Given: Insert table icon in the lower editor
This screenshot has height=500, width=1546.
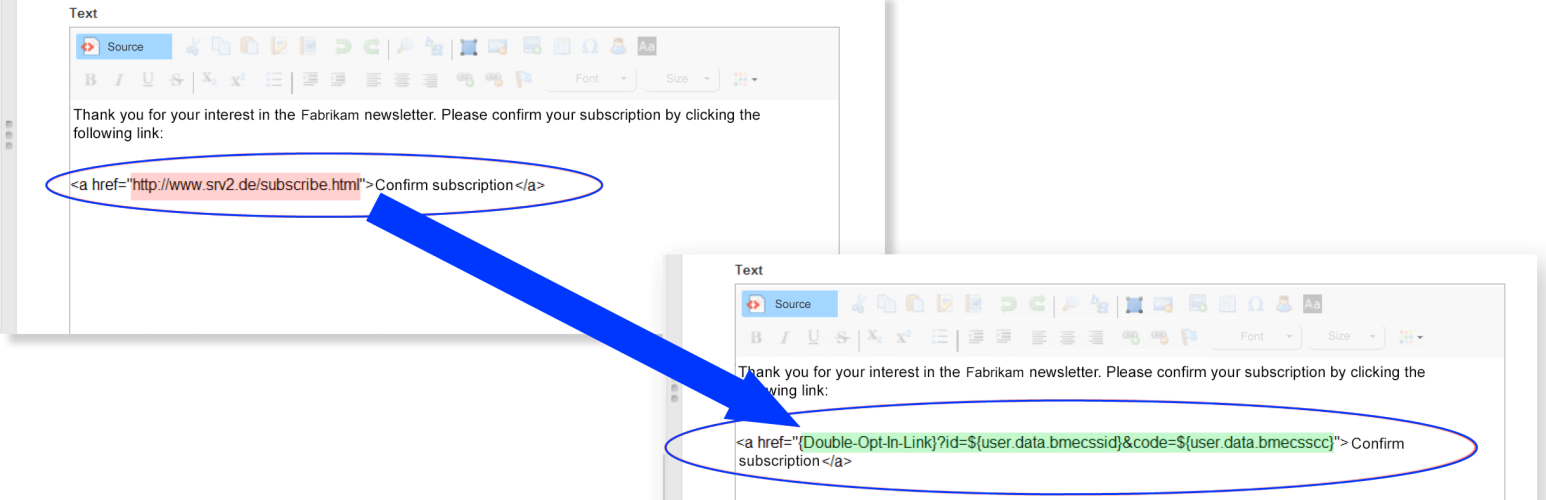Looking at the screenshot, I should point(1229,304).
